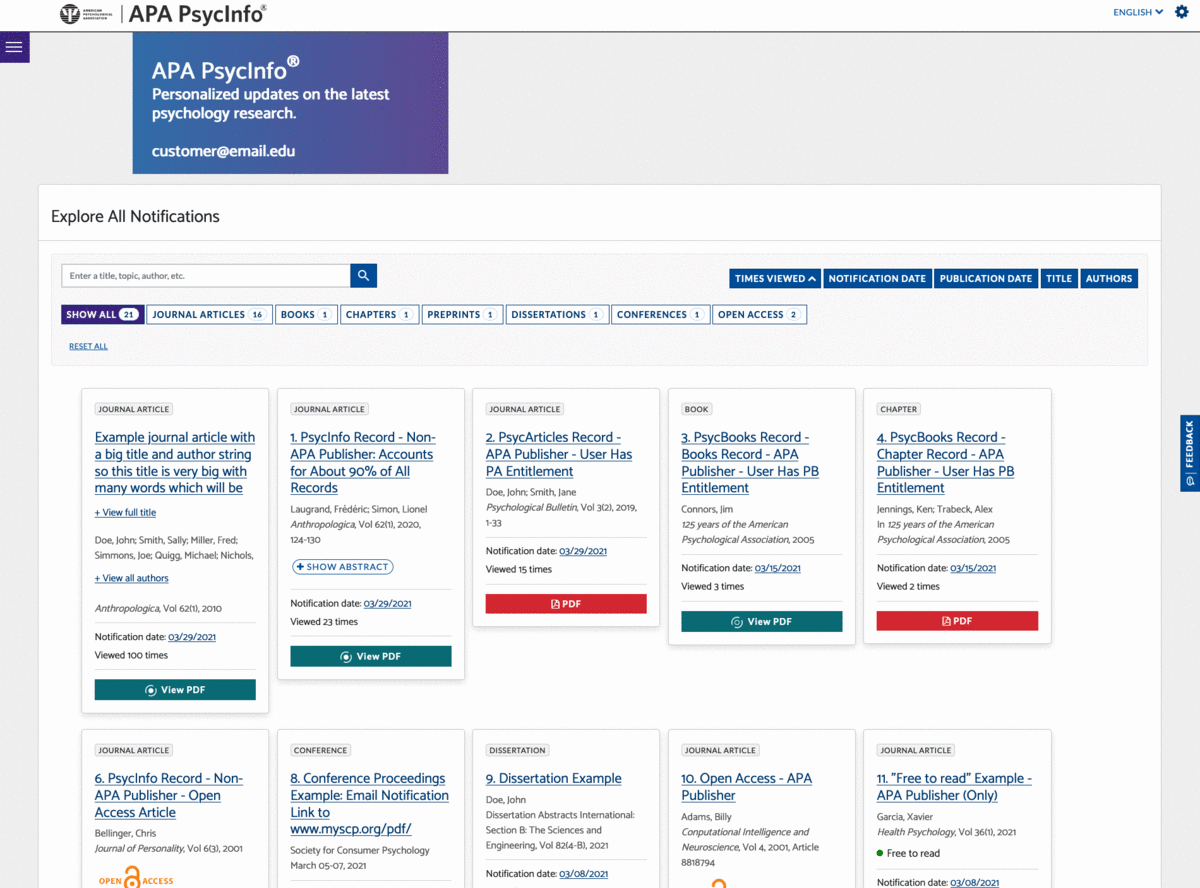Open '10. Open Access - APA Publisher' title
1200x888 pixels.
(747, 787)
